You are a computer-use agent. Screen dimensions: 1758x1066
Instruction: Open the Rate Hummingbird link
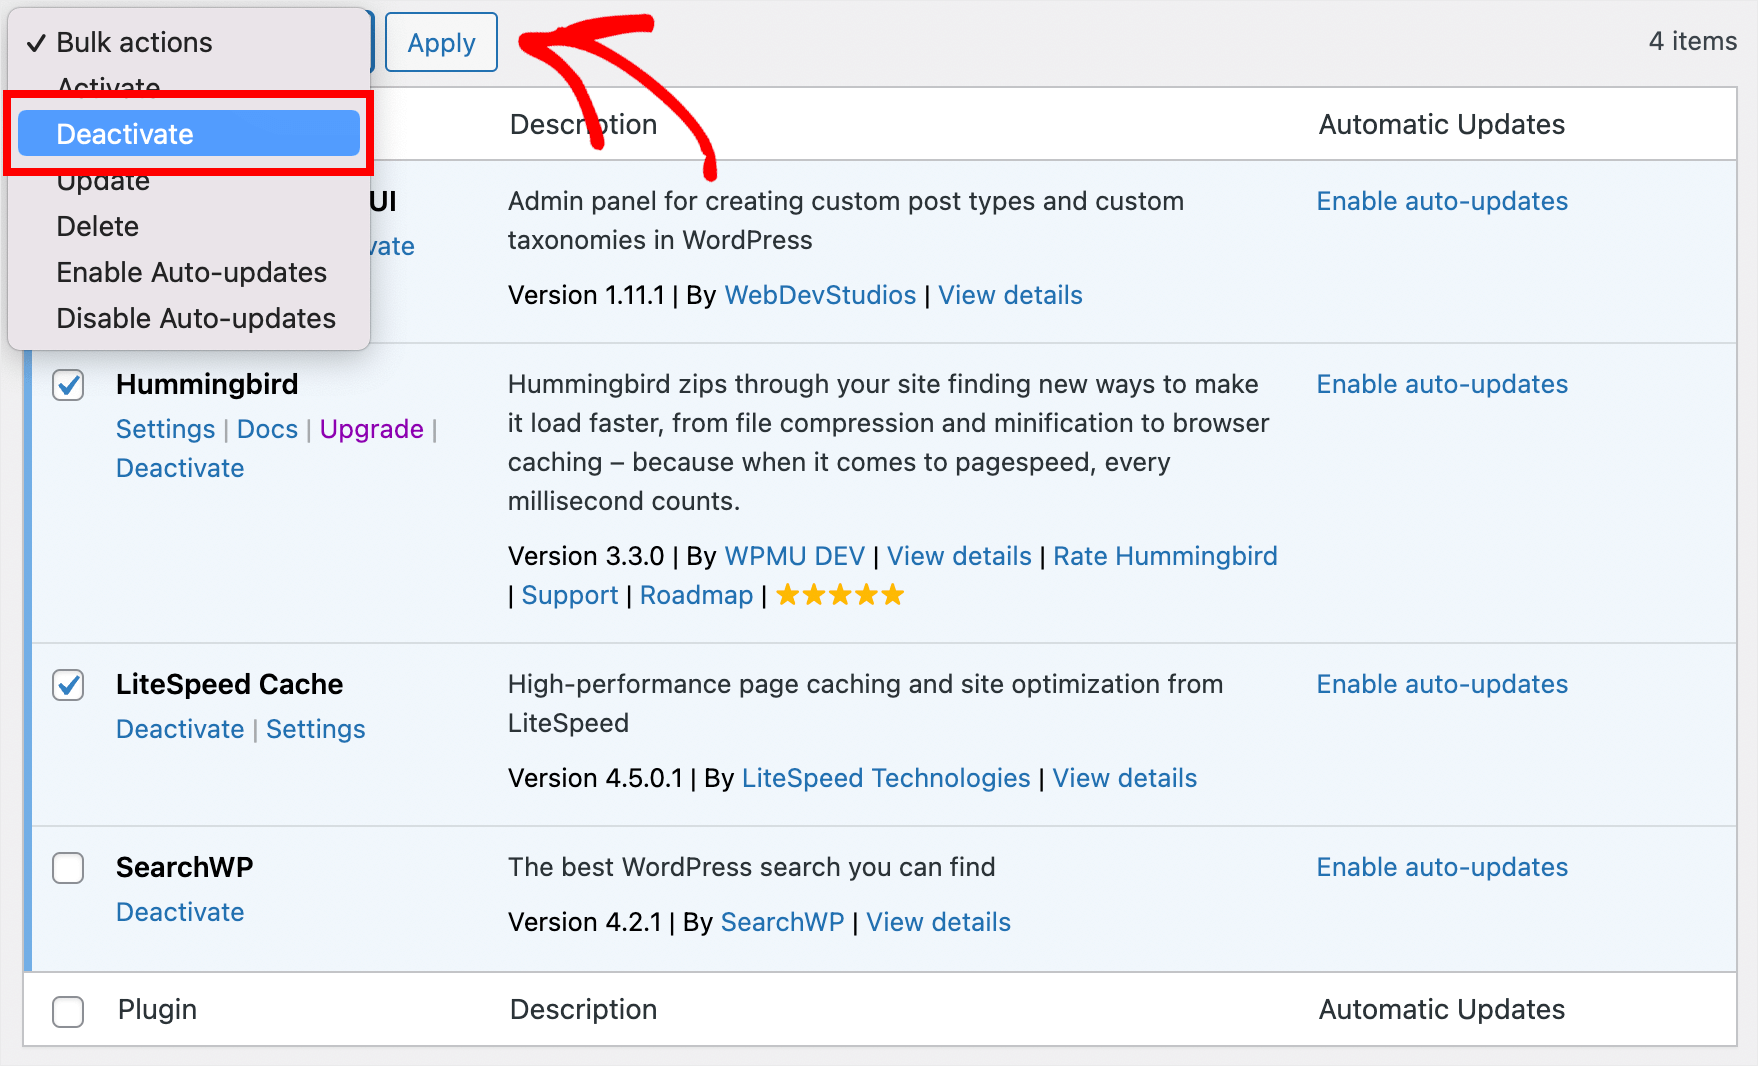(1165, 556)
